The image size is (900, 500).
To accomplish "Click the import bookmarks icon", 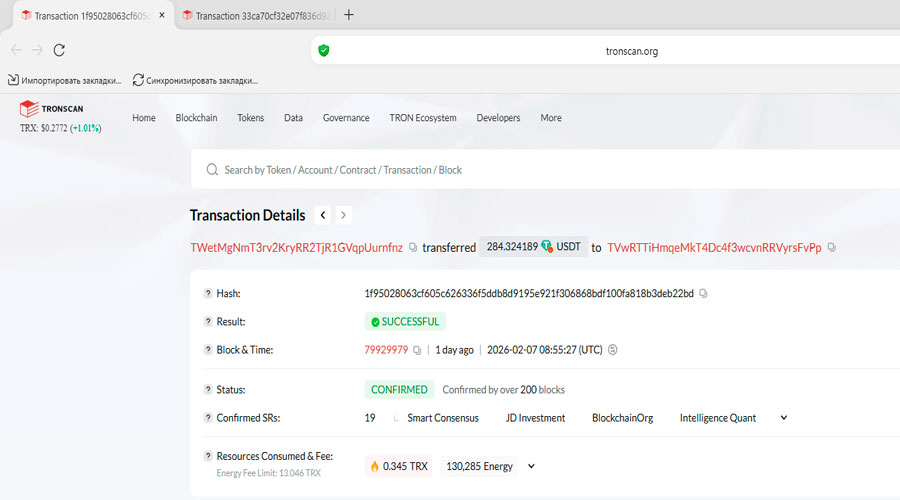I will pyautogui.click(x=13, y=80).
